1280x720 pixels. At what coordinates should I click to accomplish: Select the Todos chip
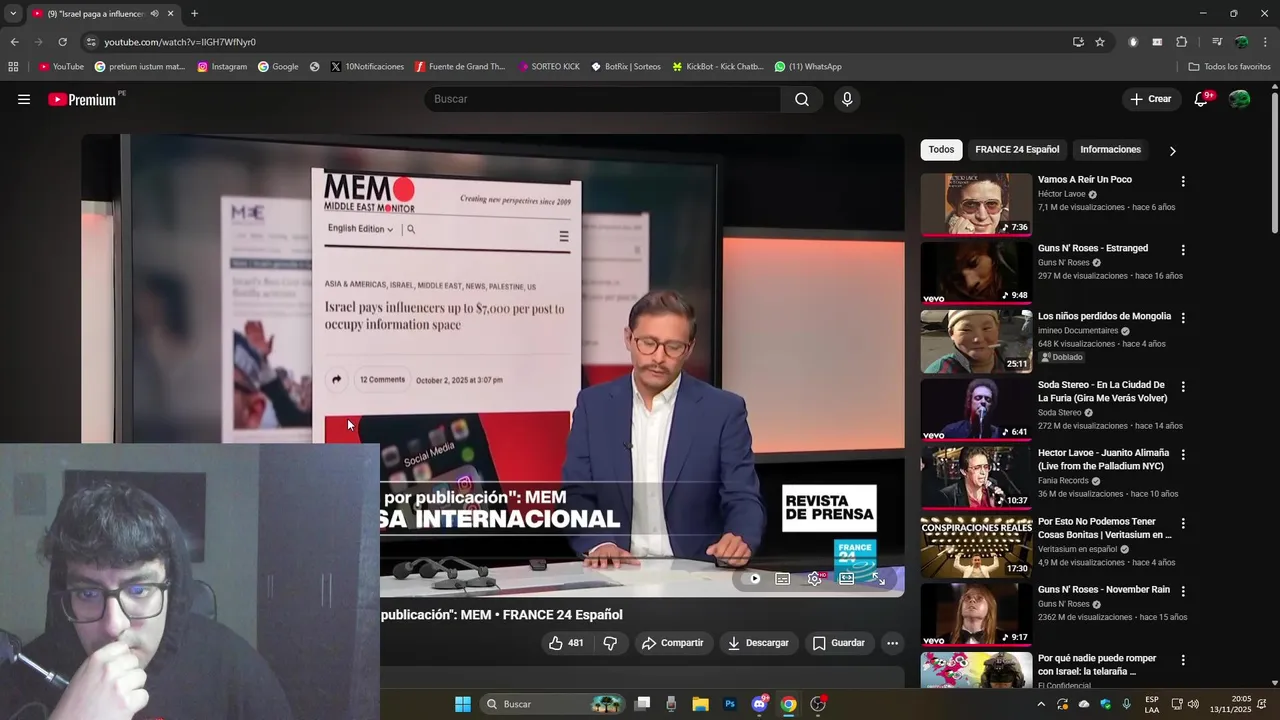[x=941, y=150]
